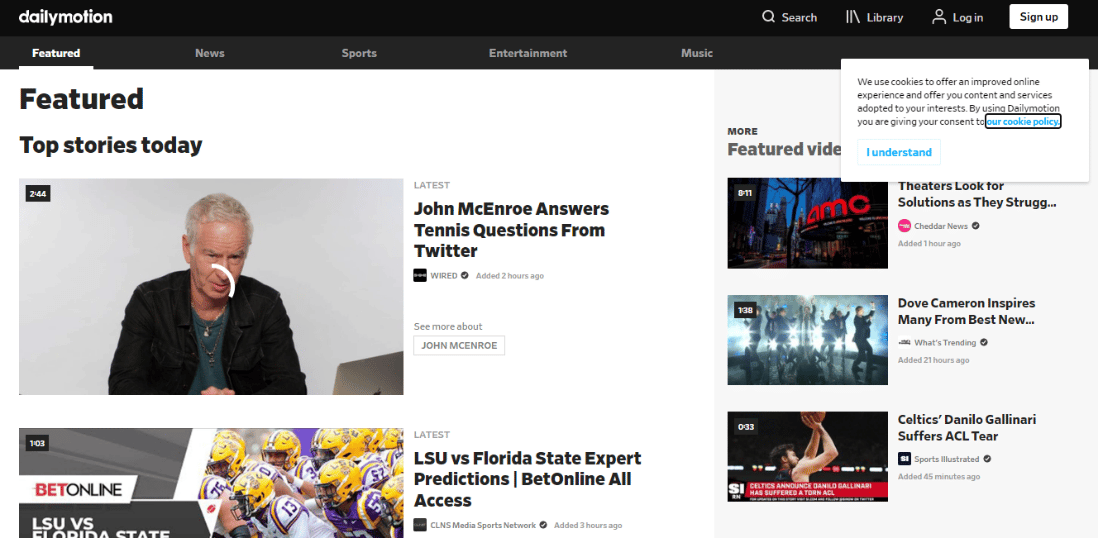Click the Log in link
The width and height of the screenshot is (1098, 538).
pos(968,18)
